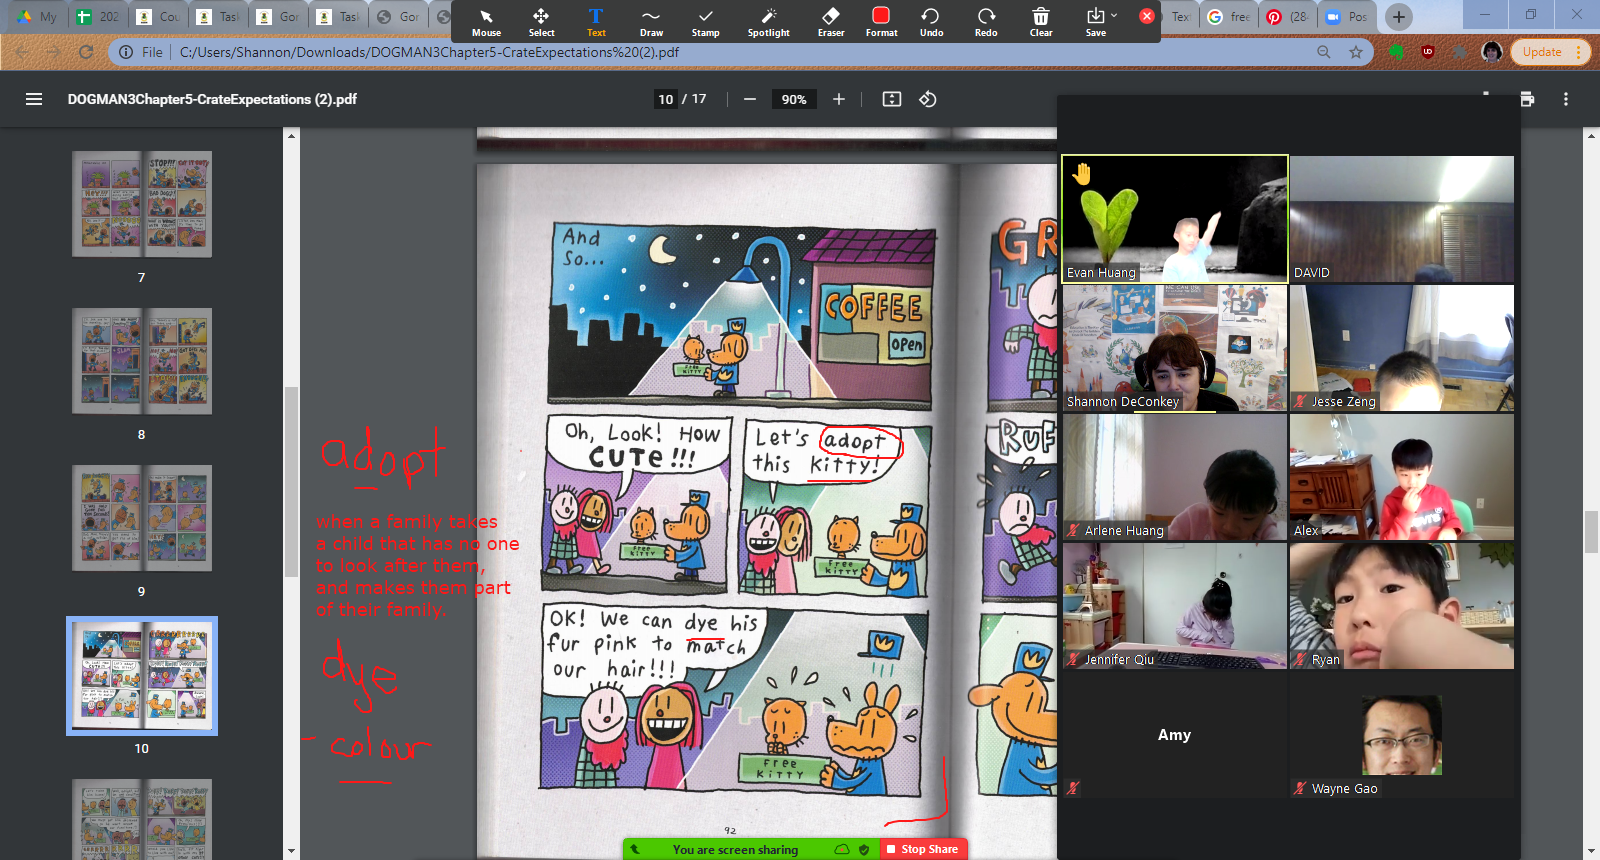Redo the annotation
The image size is (1600, 860).
point(986,22)
